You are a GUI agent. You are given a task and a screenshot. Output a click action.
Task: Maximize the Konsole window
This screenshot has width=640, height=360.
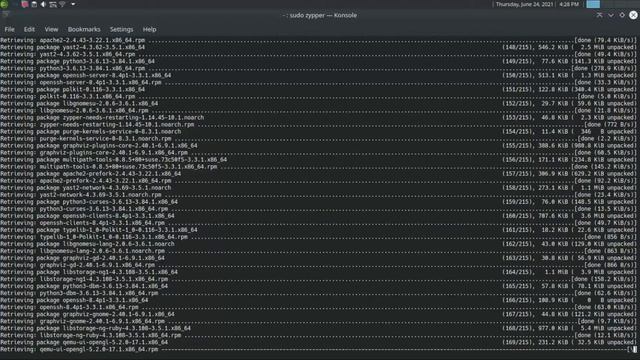click(x=622, y=15)
